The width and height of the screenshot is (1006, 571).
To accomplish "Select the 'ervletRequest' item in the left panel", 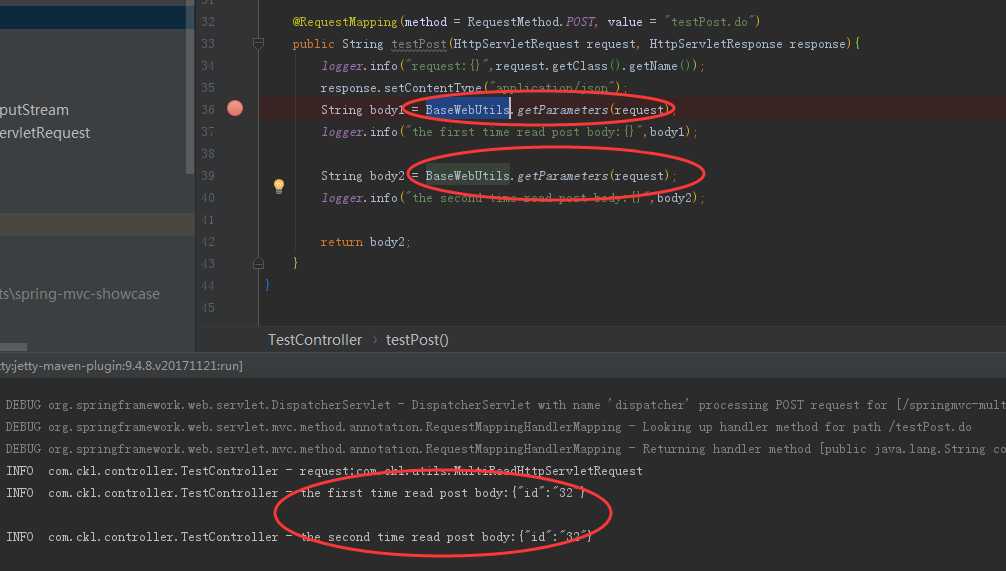I will tap(45, 133).
